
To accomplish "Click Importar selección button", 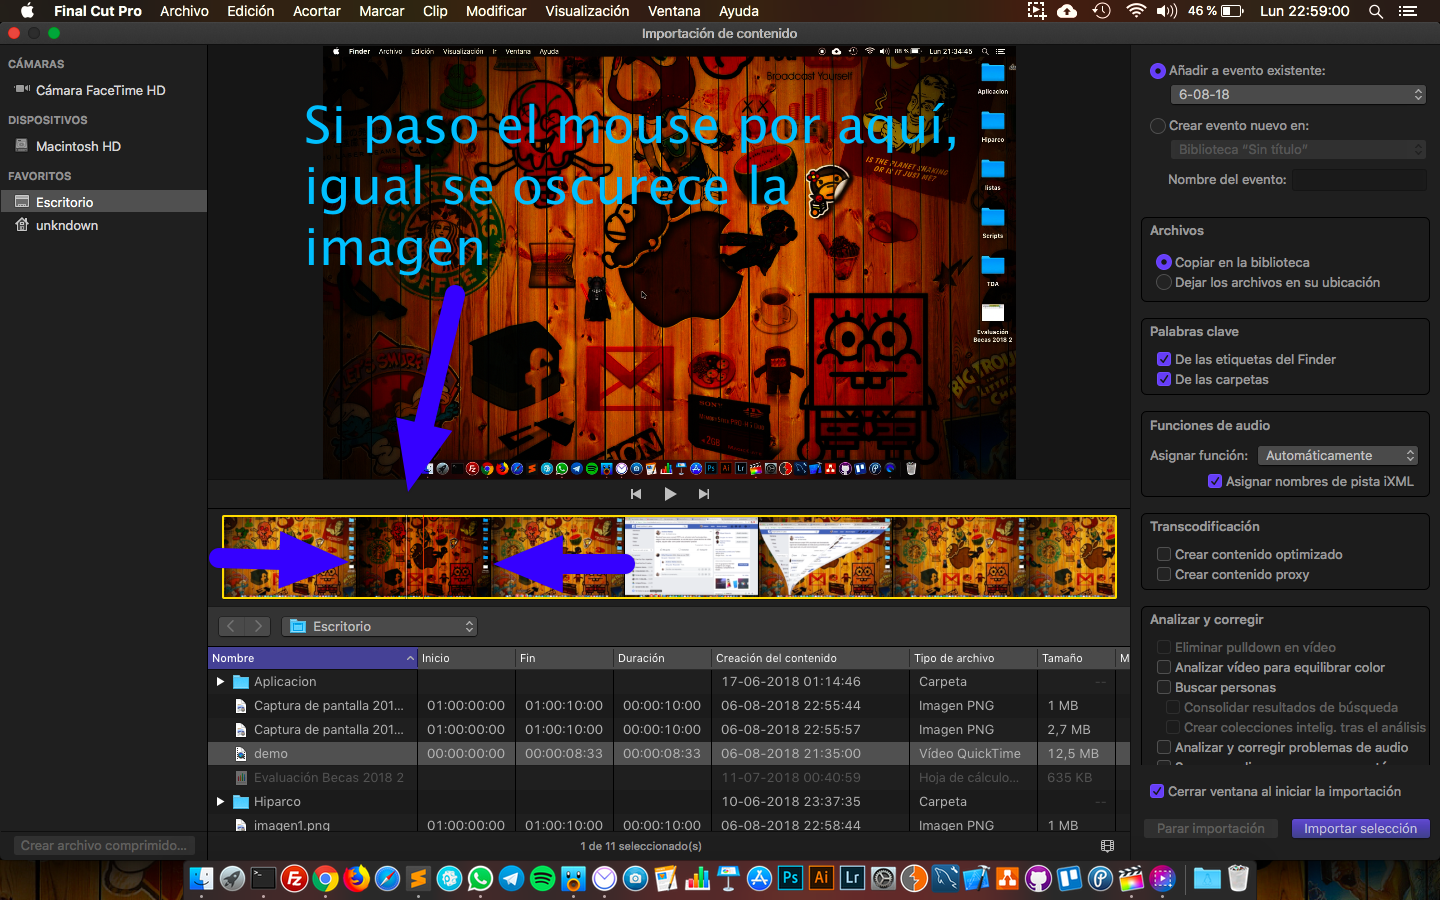I will (1360, 828).
